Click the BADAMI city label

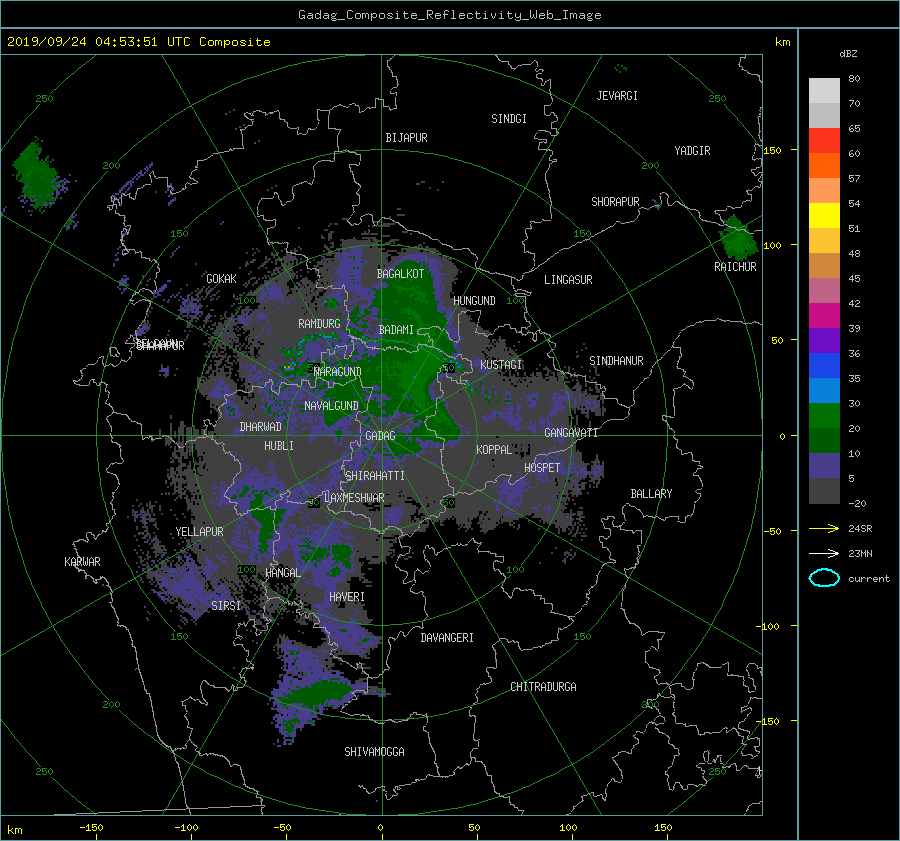[396, 330]
